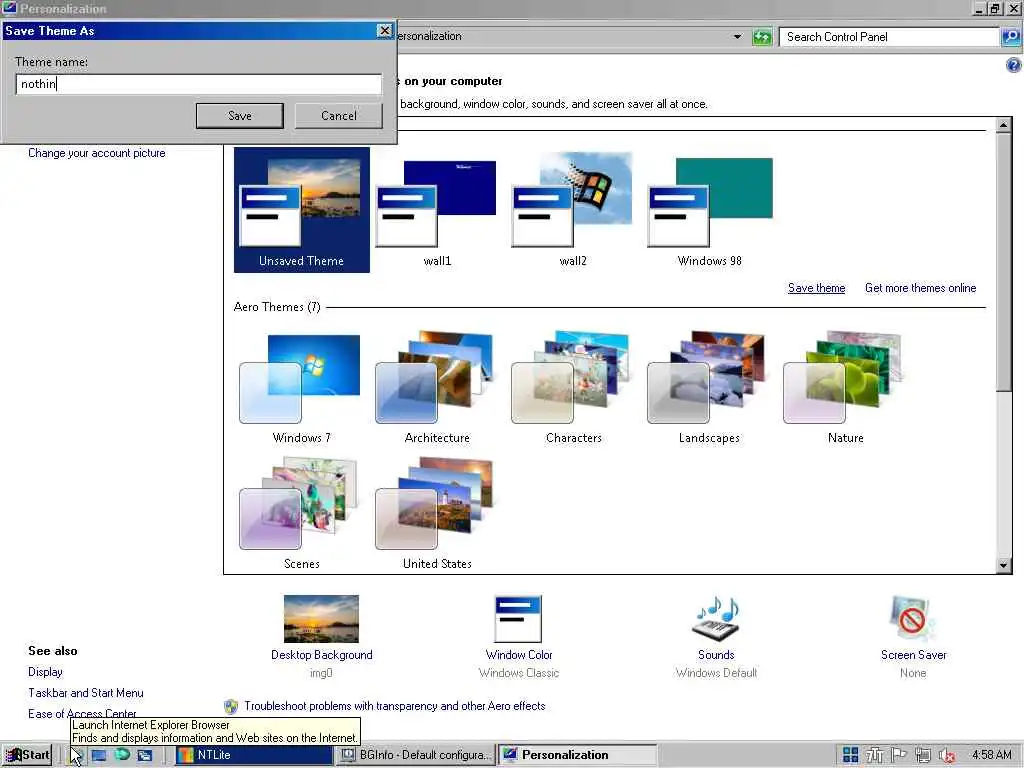Viewport: 1024px width, 768px height.
Task: Click the muted volume tray icon
Action: (947, 755)
